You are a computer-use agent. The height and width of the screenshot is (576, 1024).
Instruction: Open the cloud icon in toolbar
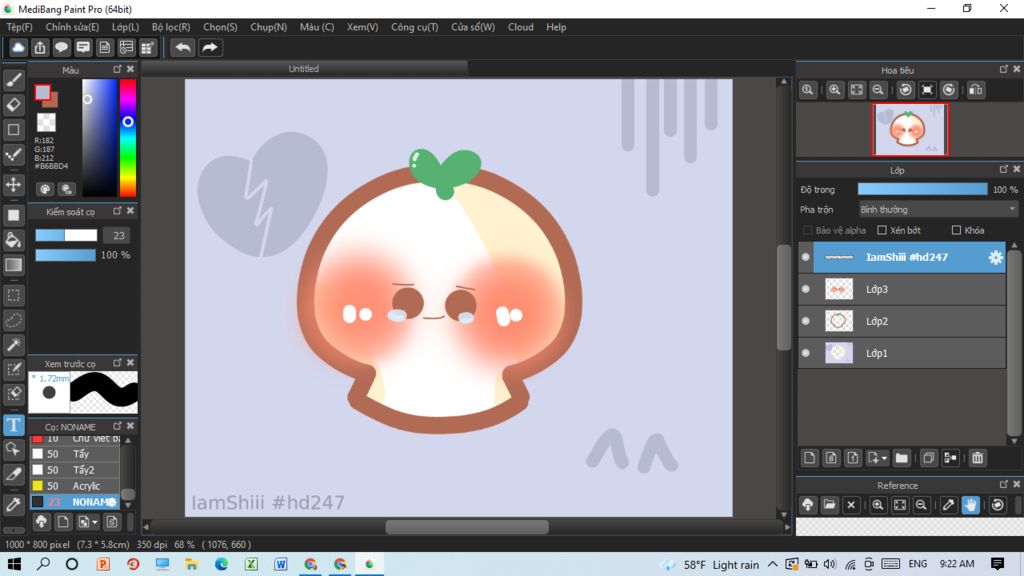point(18,48)
